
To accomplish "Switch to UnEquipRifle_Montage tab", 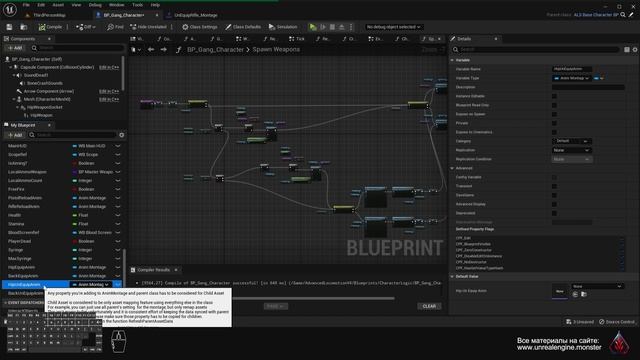I will tap(196, 15).
